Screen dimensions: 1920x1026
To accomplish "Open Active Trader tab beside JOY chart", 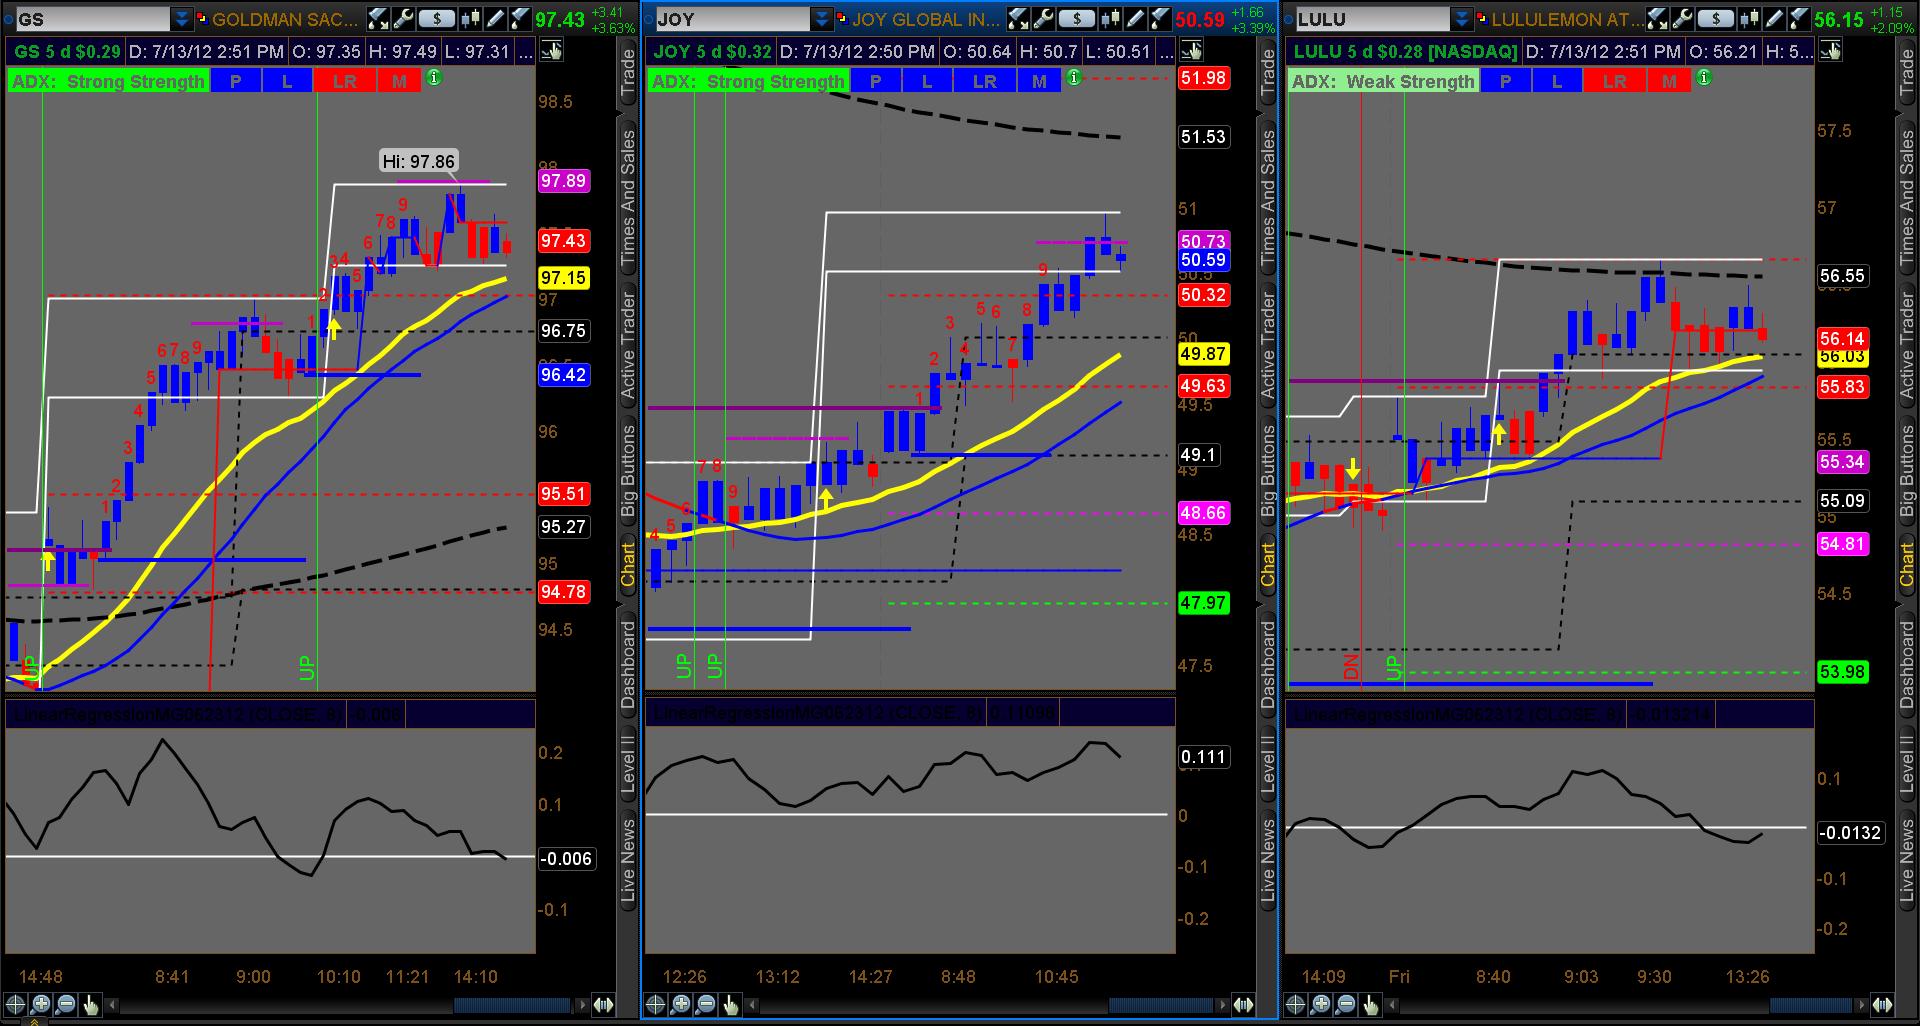I will click(x=1268, y=346).
